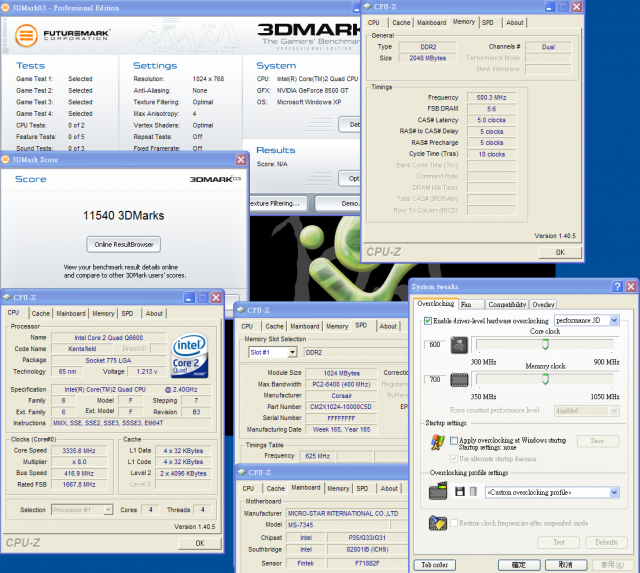Click the Windows startup flag icon
The image size is (640, 573).
coord(438,442)
